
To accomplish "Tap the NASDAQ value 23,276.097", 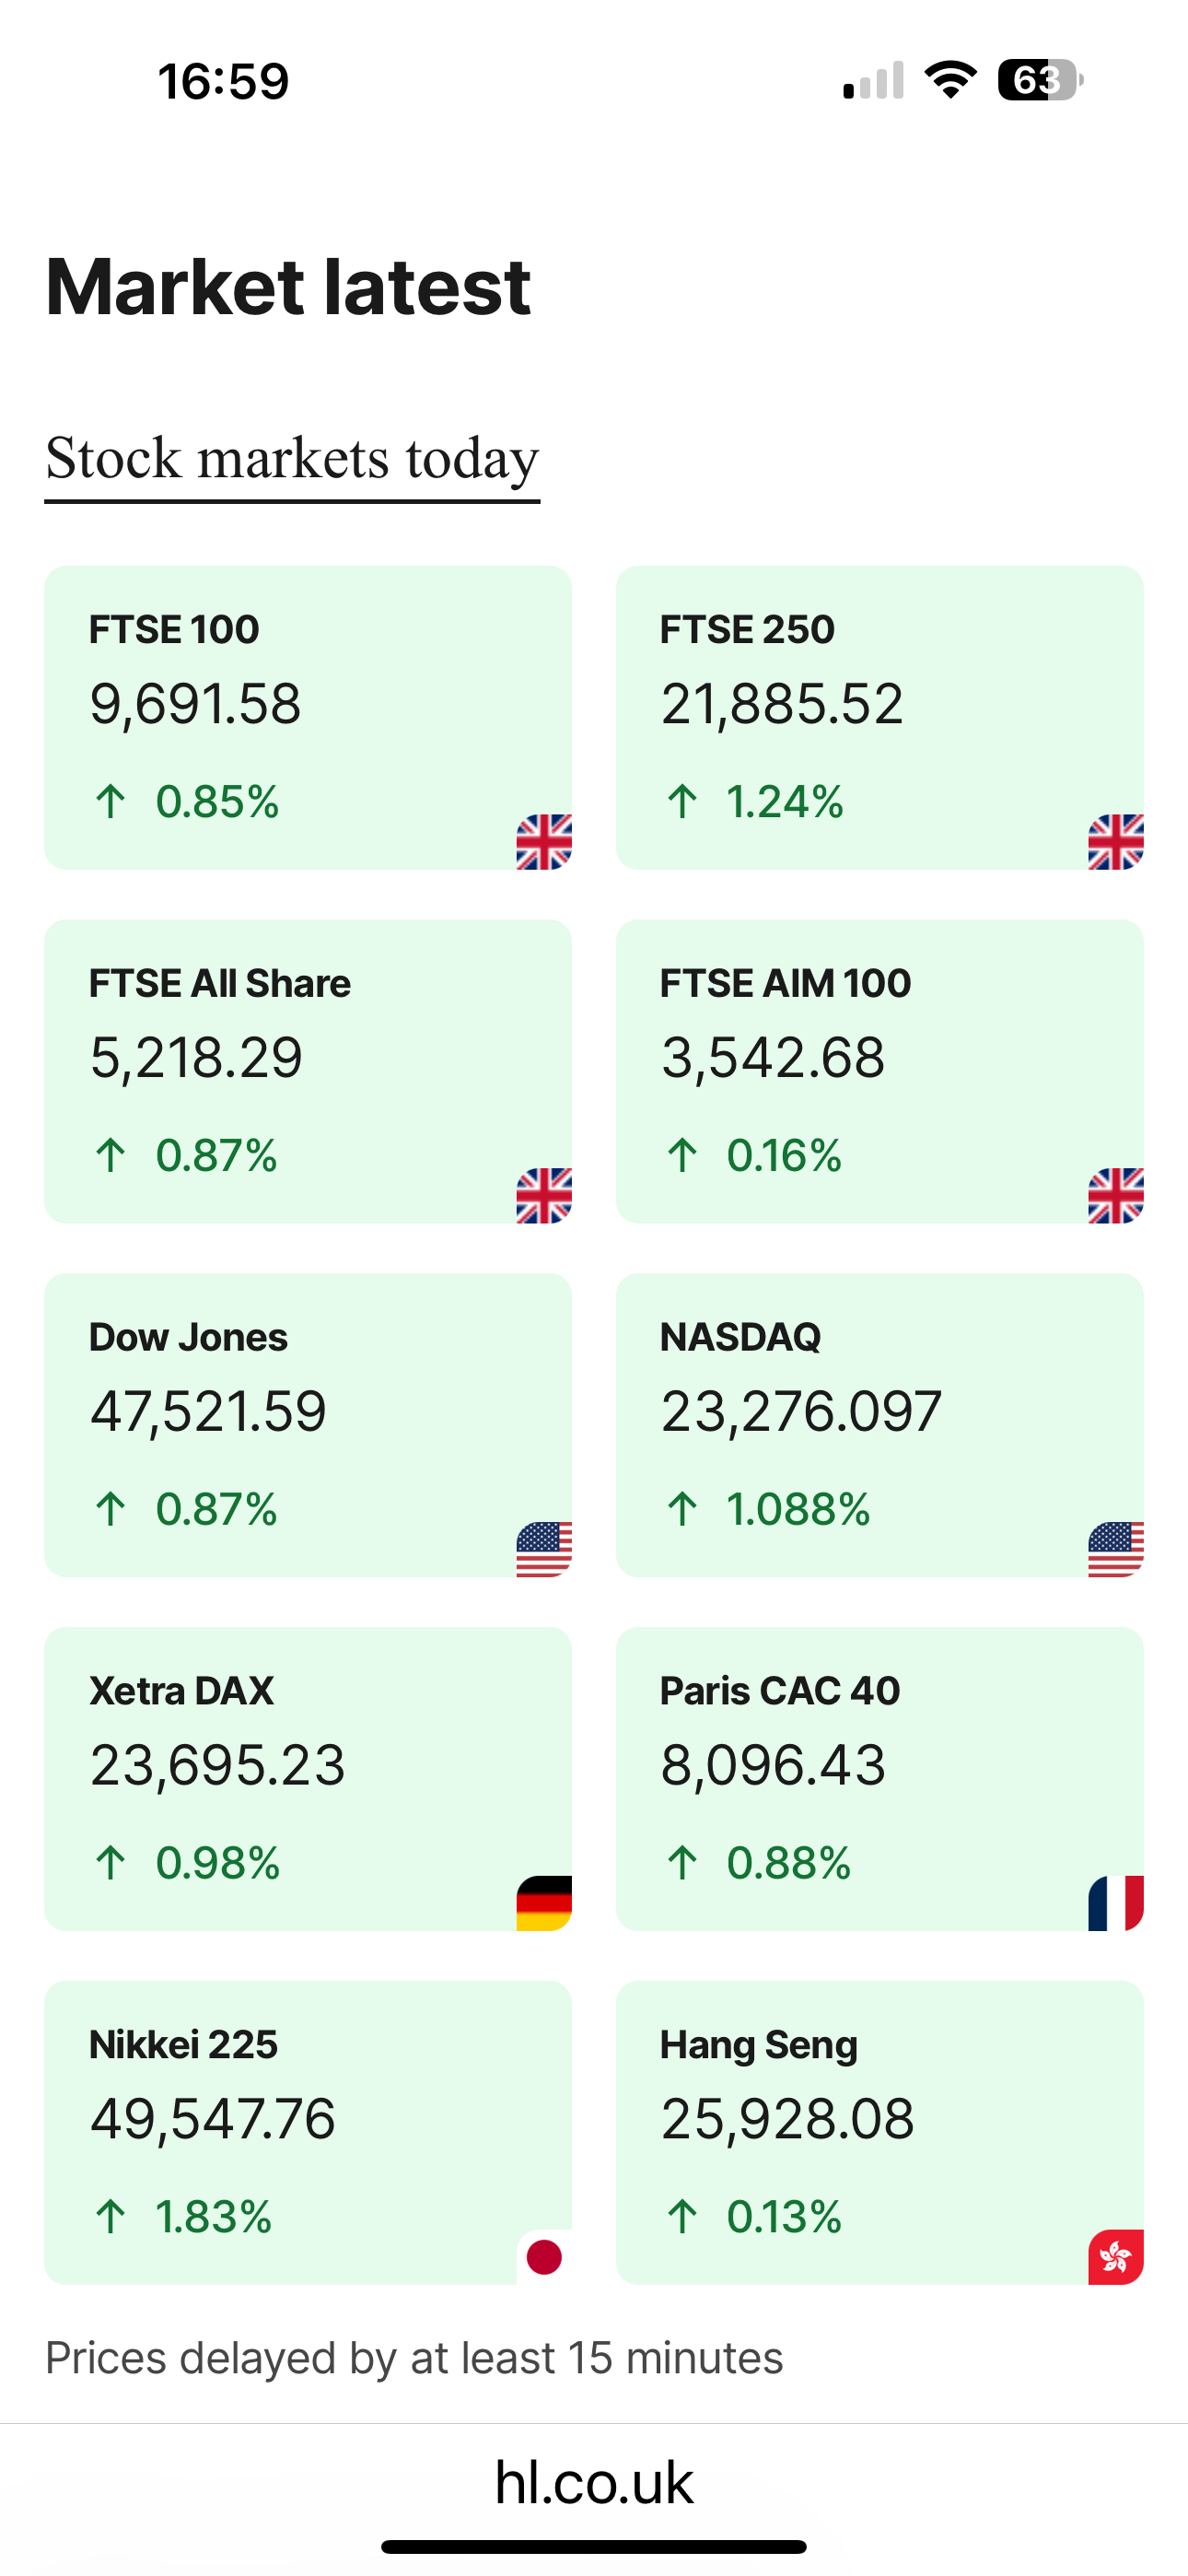I will click(x=801, y=1411).
